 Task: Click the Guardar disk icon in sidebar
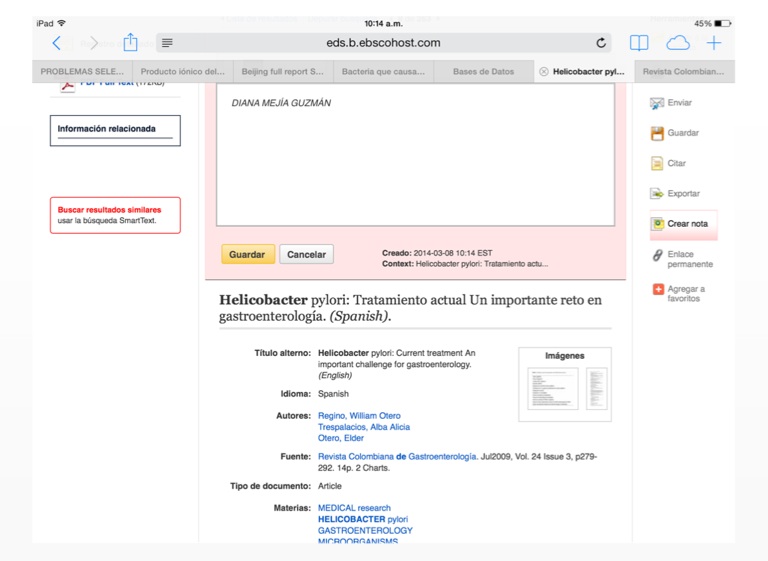(x=657, y=133)
